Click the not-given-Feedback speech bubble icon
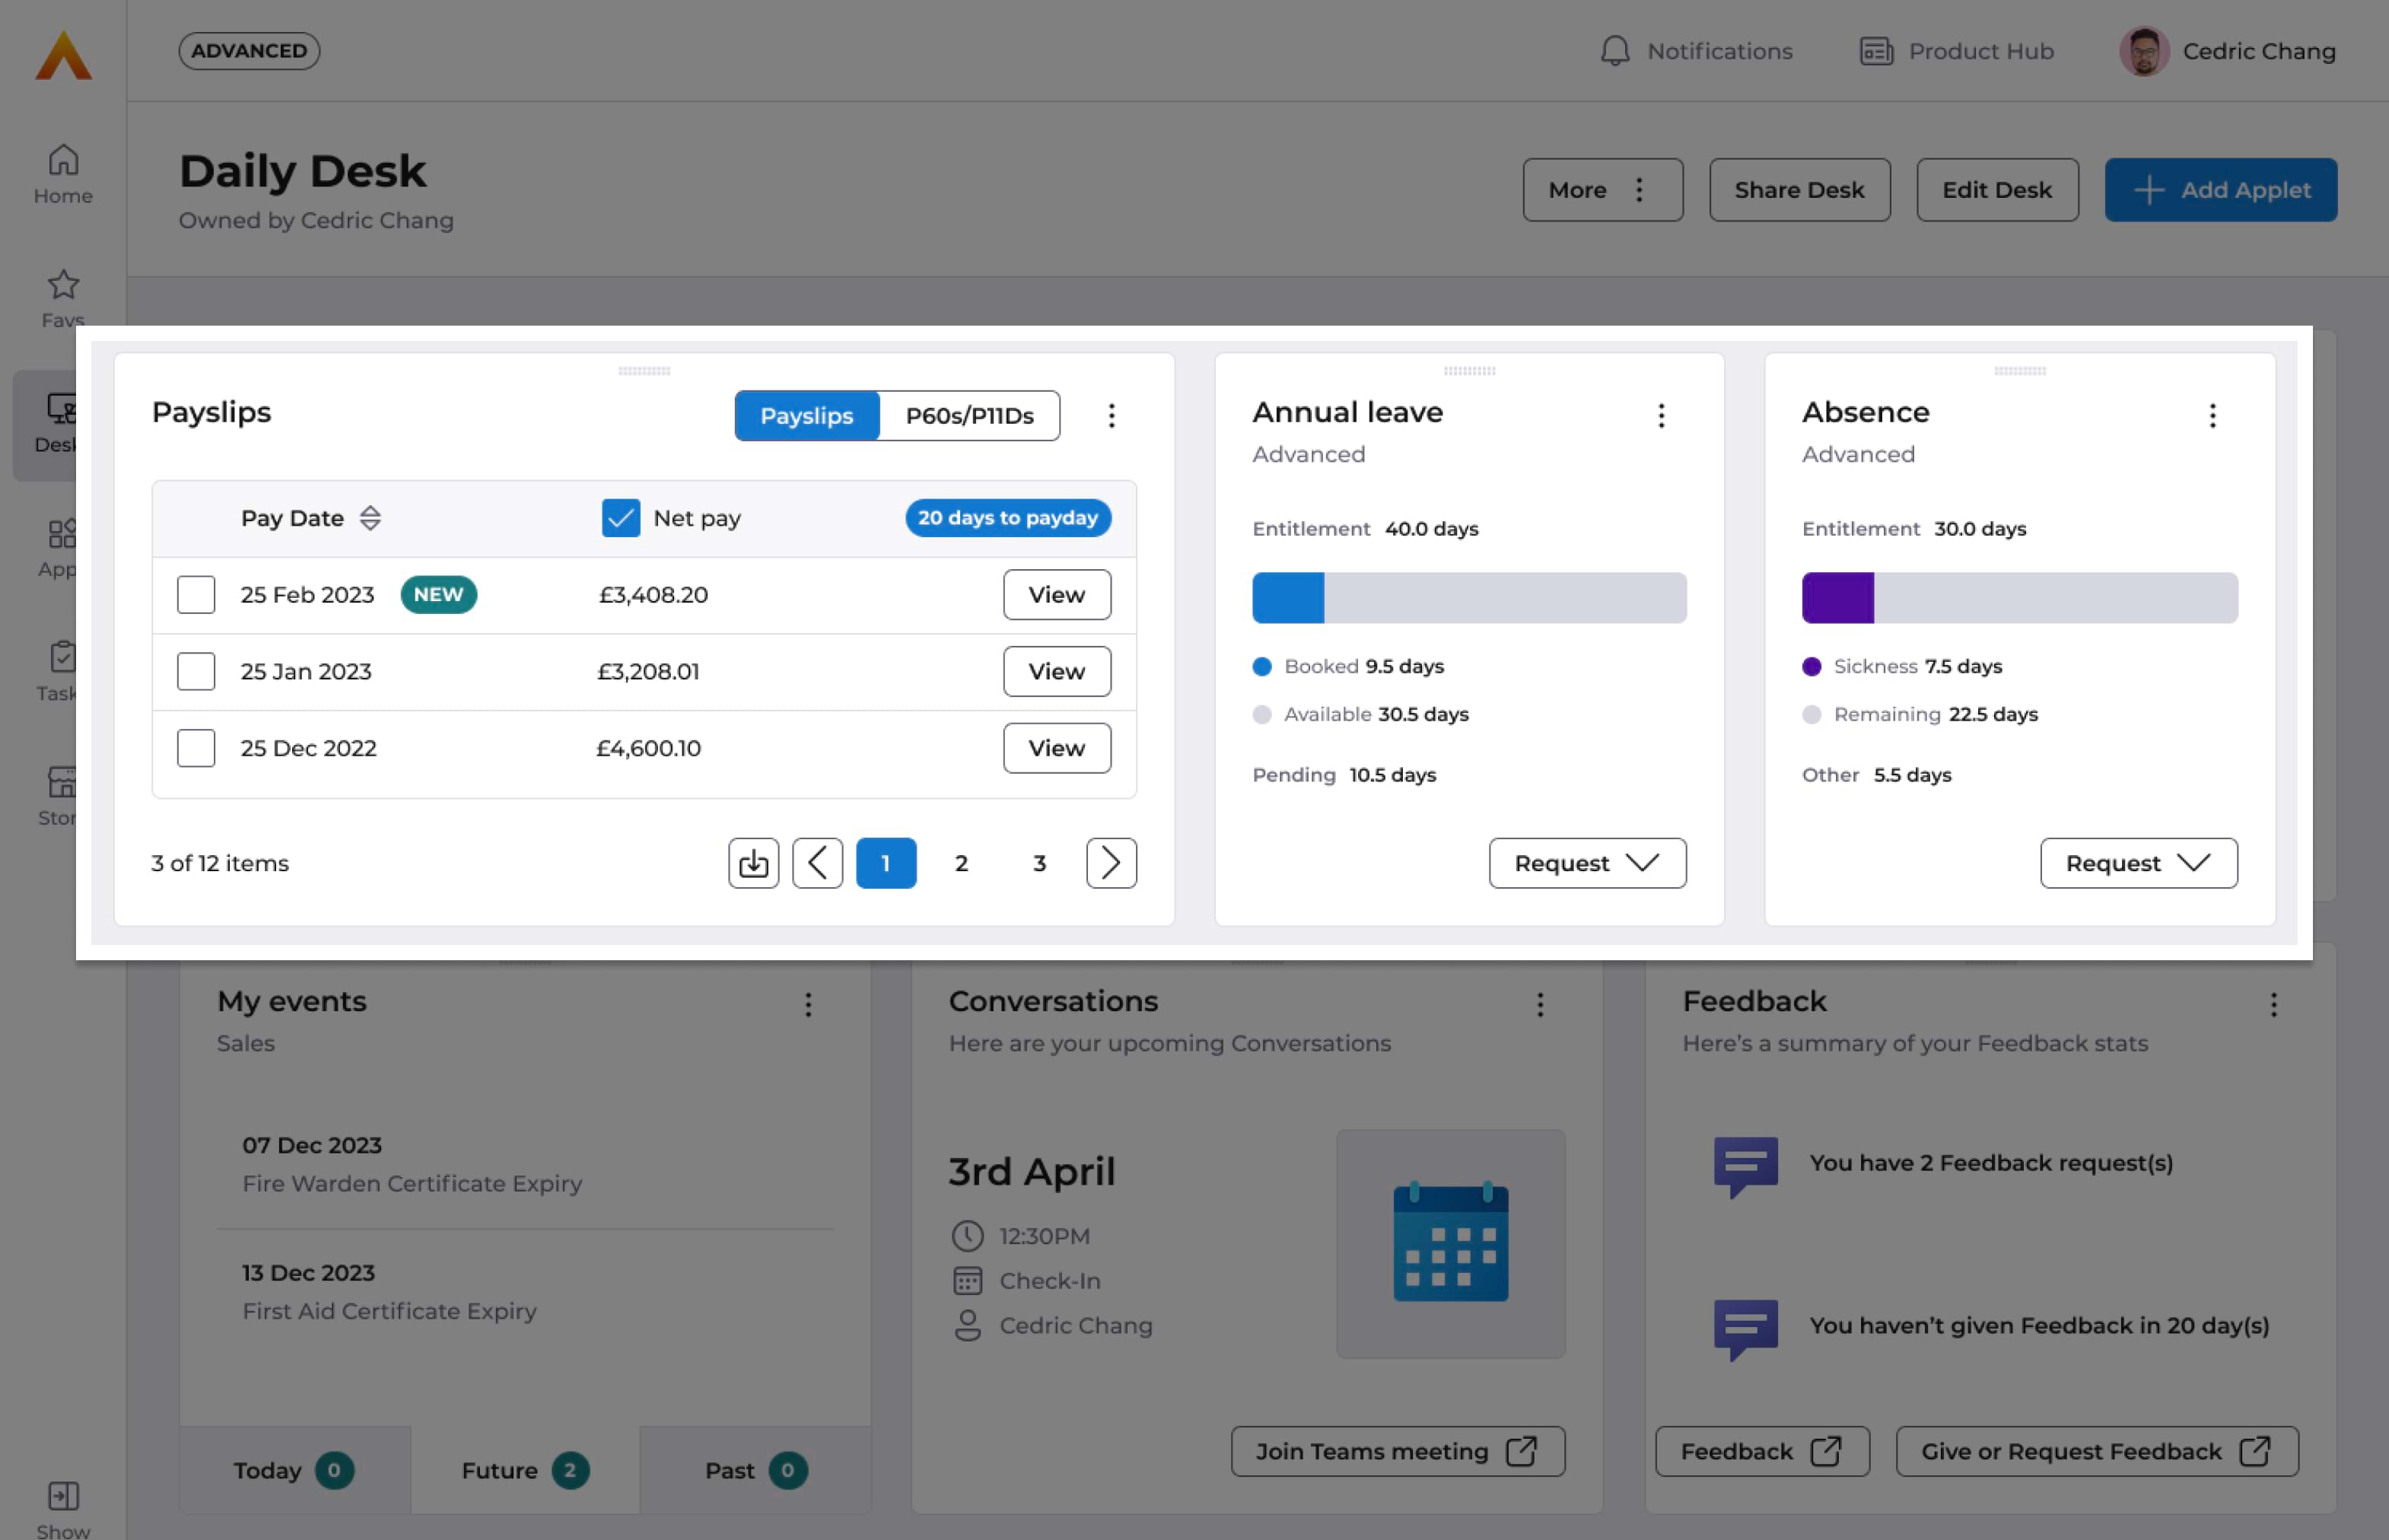The height and width of the screenshot is (1540, 2389). tap(1745, 1329)
